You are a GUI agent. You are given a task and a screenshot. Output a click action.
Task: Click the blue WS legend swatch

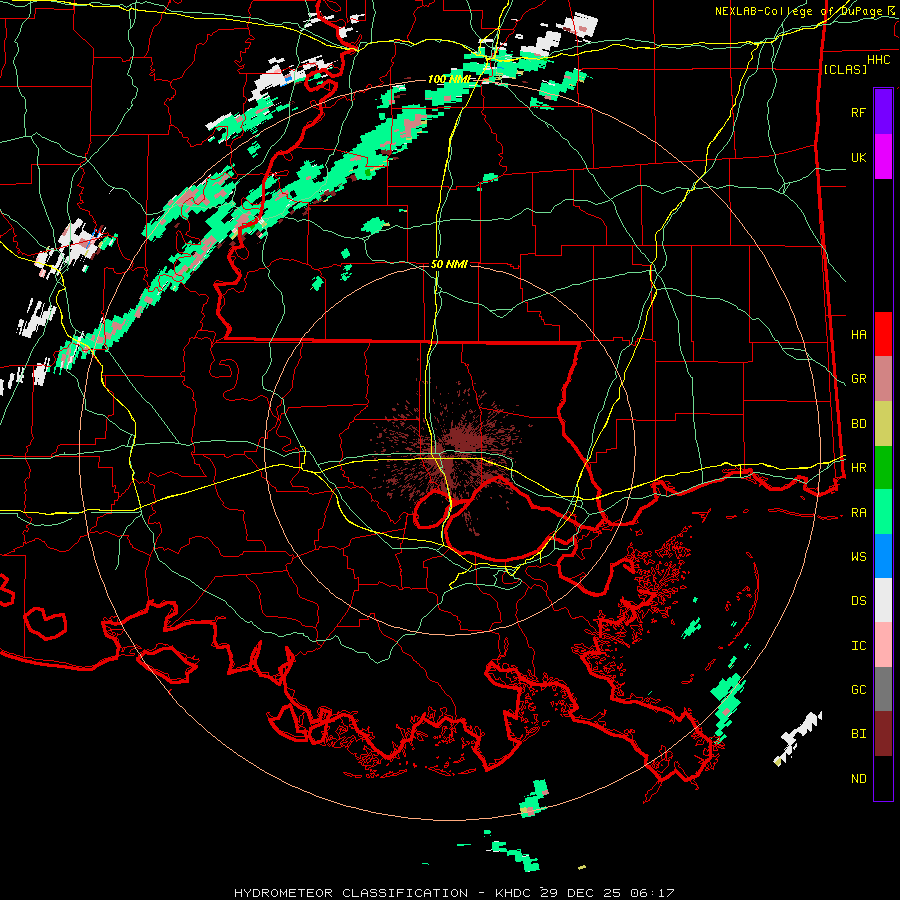883,556
